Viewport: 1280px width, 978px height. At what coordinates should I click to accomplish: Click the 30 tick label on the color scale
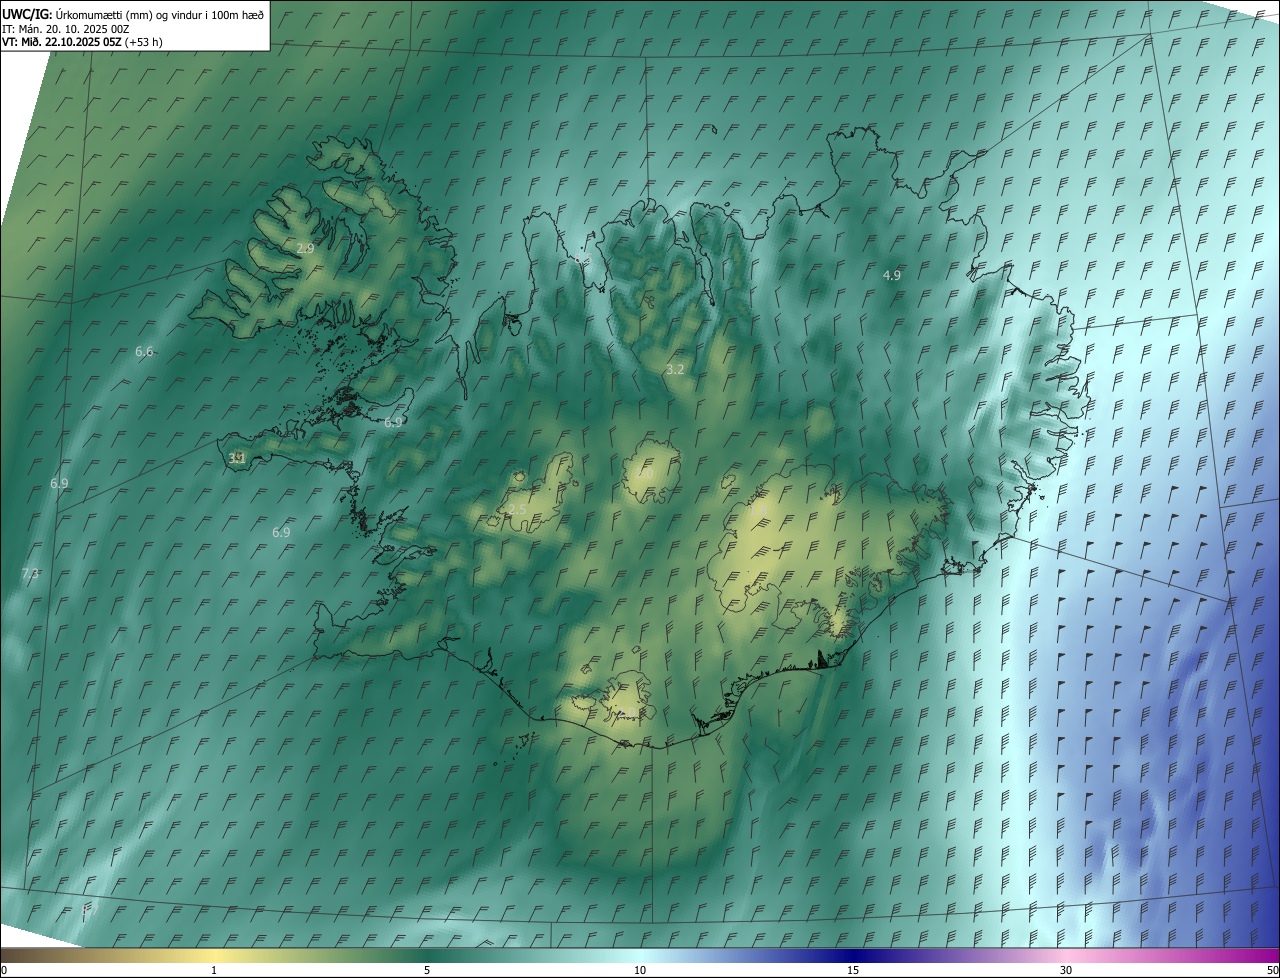click(1066, 970)
